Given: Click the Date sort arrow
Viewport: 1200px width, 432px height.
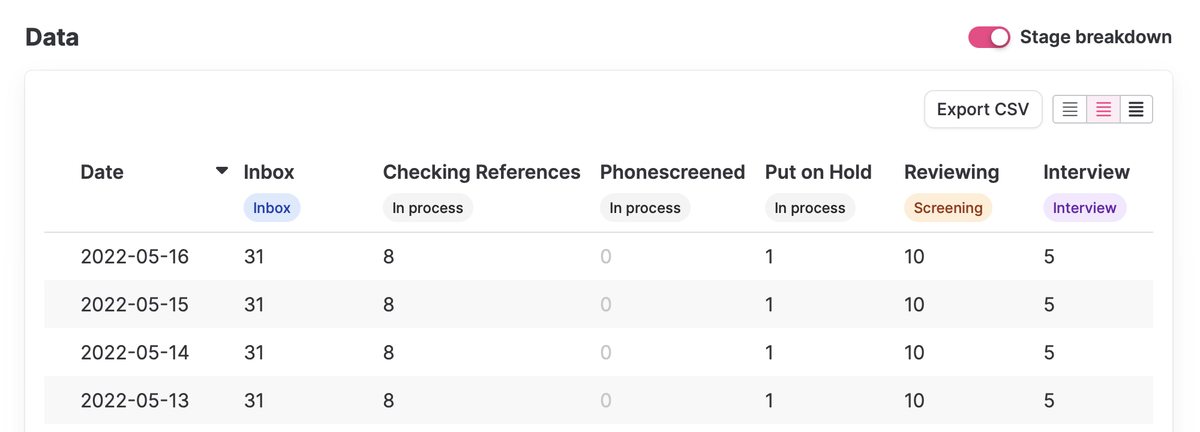Looking at the screenshot, I should [222, 171].
